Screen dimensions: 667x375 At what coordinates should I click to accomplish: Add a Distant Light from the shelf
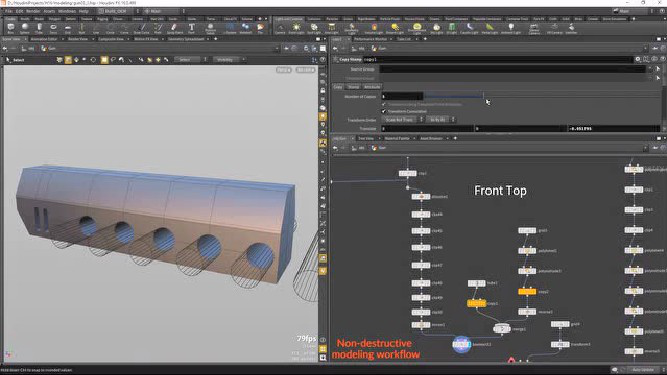click(x=395, y=28)
